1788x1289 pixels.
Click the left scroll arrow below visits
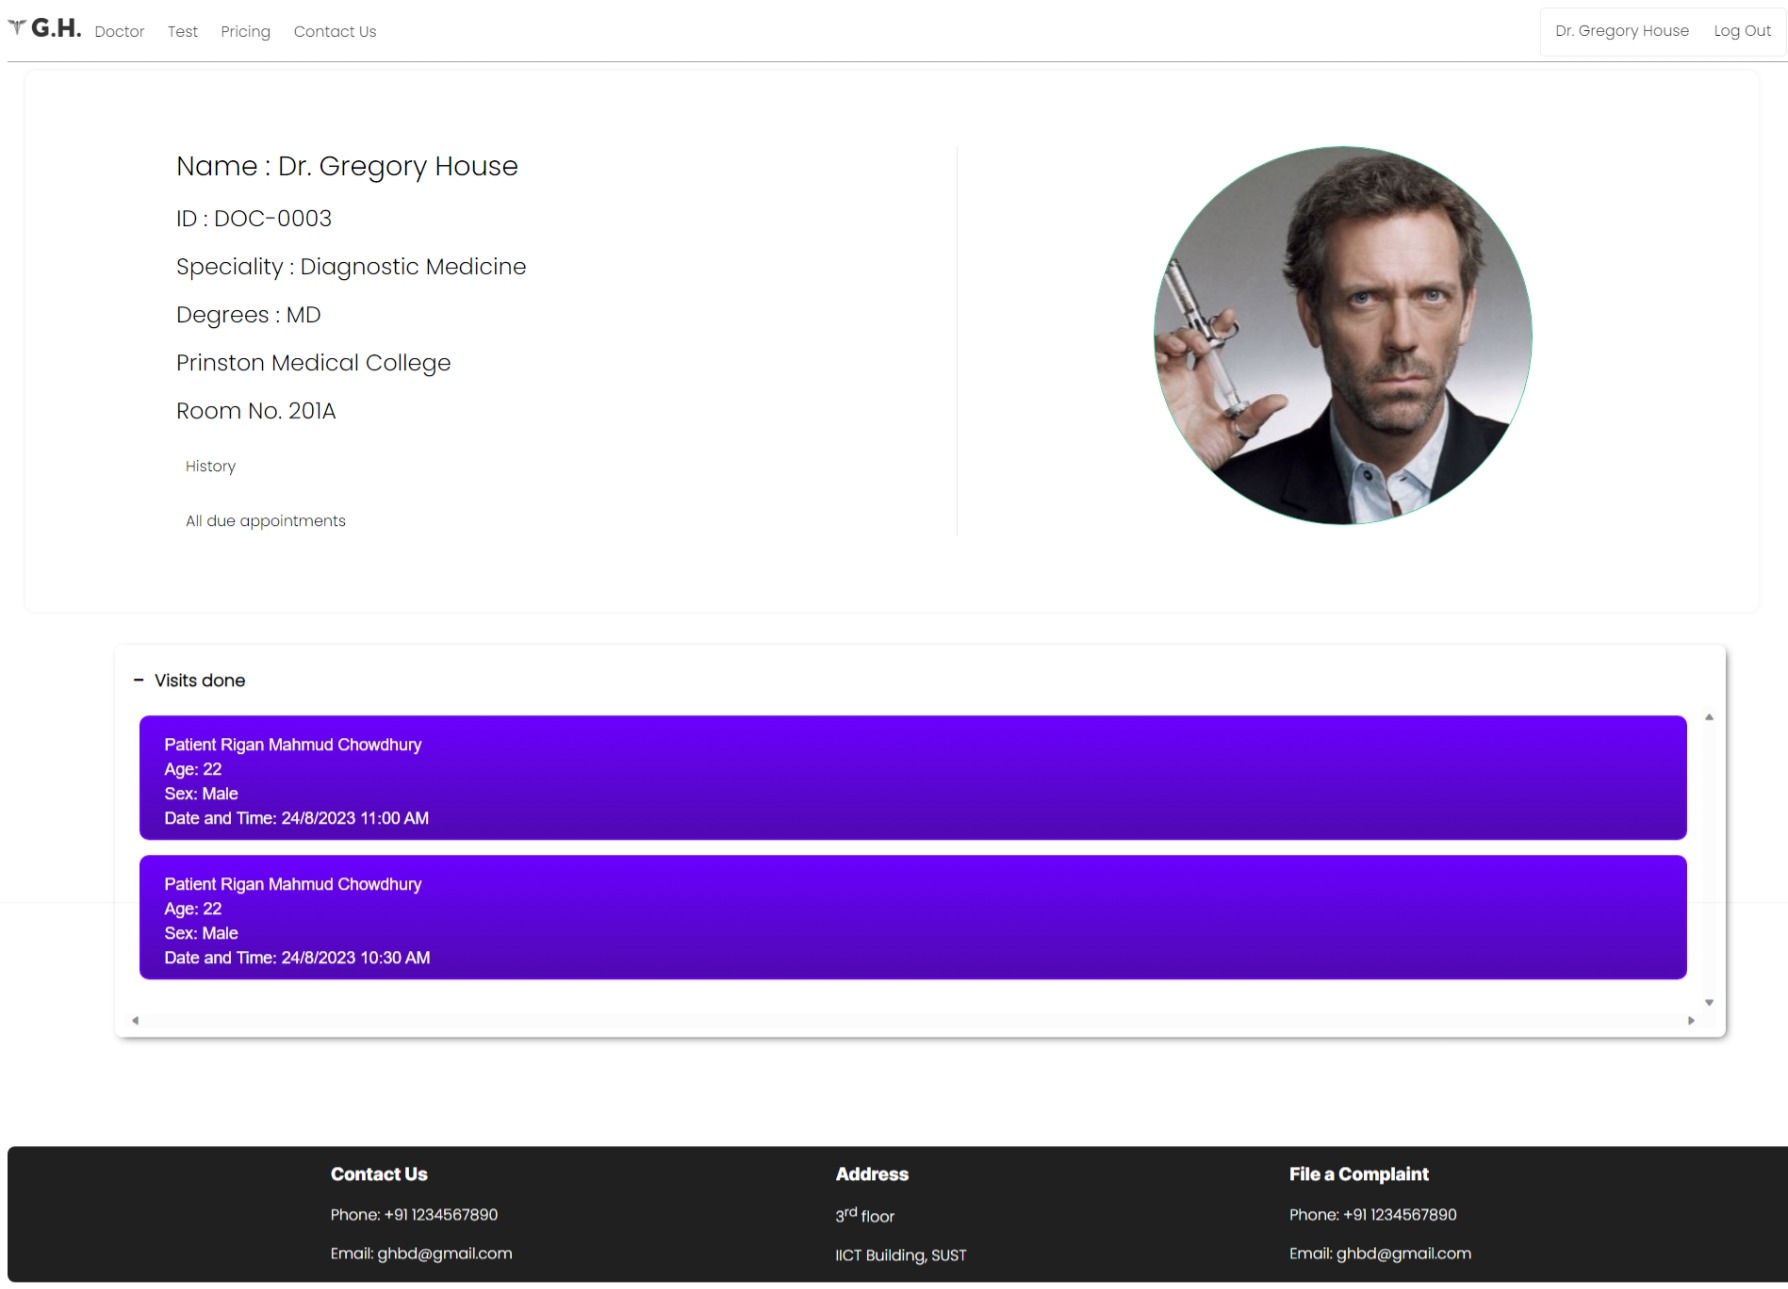pyautogui.click(x=133, y=1019)
